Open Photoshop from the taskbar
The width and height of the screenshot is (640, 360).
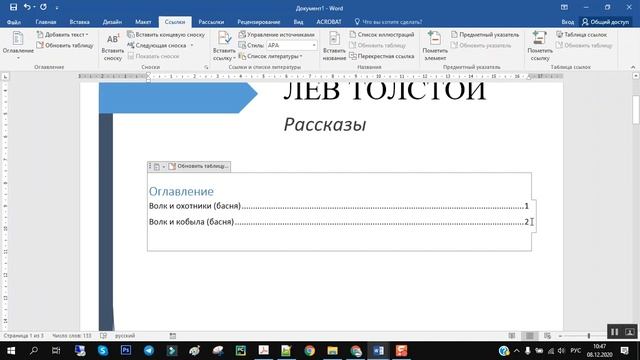pyautogui.click(x=126, y=351)
